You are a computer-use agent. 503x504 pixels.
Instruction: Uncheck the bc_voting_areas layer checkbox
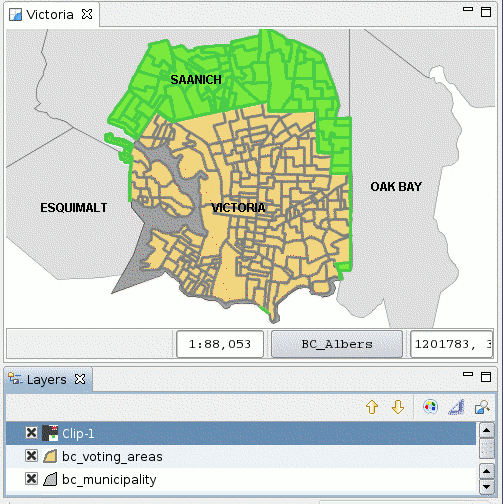pyautogui.click(x=31, y=456)
